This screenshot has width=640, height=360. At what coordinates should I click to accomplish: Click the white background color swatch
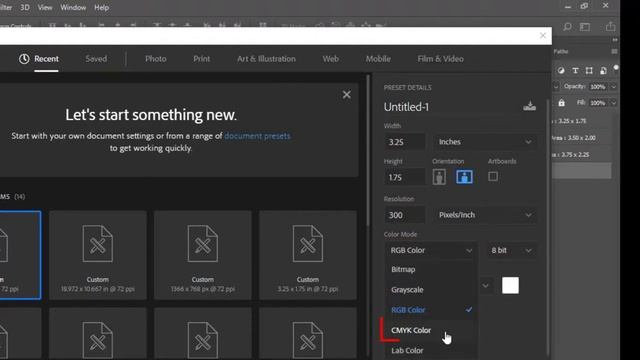coord(510,285)
